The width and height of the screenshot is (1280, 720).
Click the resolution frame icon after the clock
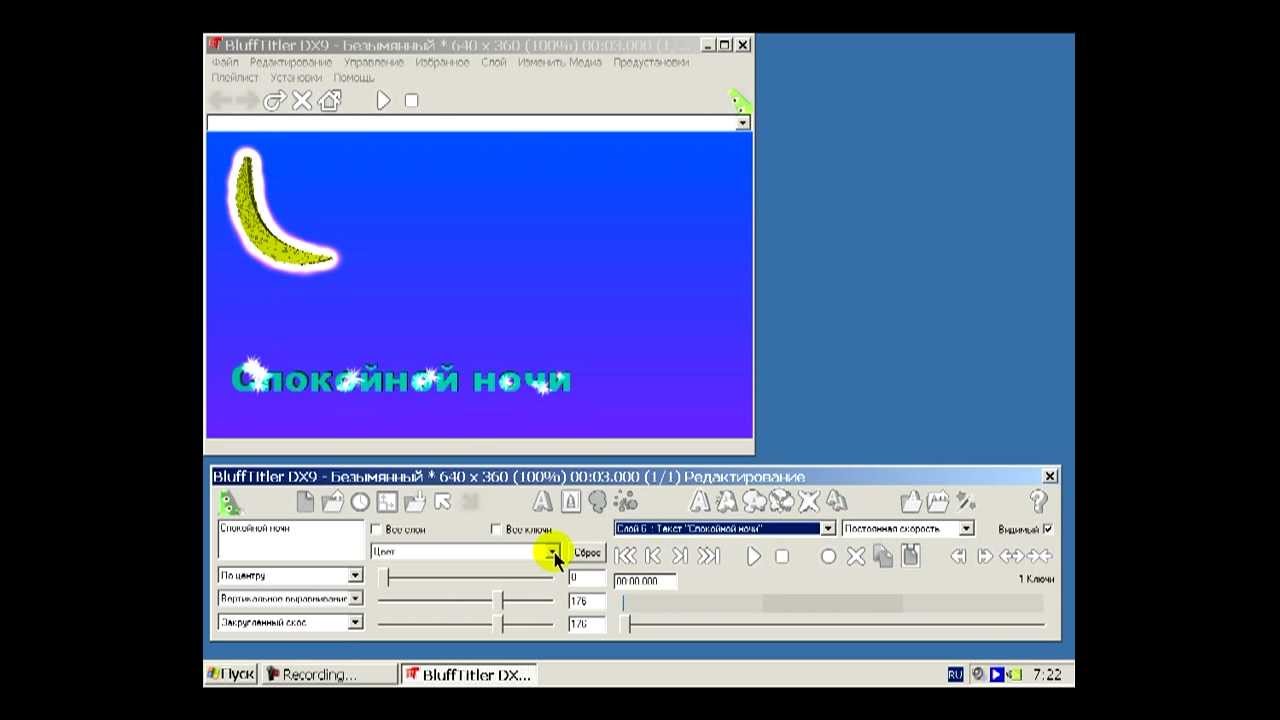point(387,502)
